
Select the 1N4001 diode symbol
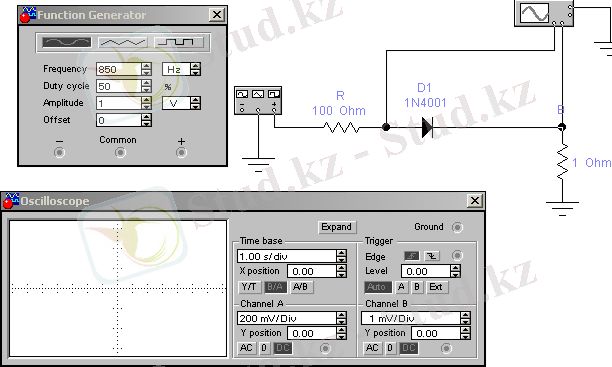point(427,127)
